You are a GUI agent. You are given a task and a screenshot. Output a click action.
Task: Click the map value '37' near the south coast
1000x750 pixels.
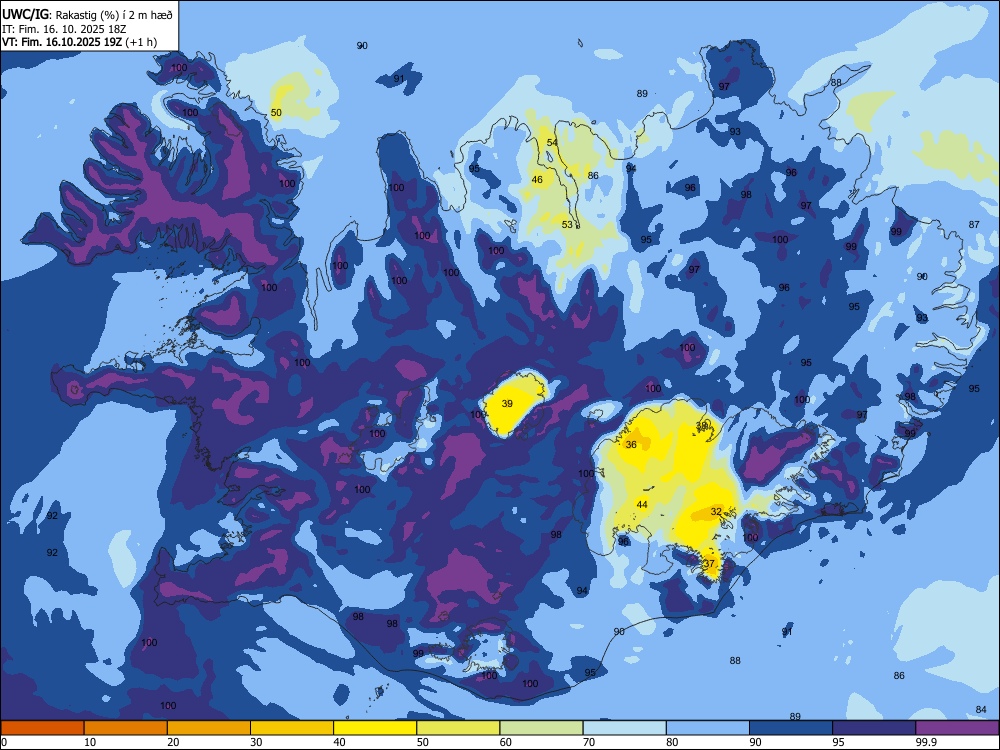click(x=709, y=564)
